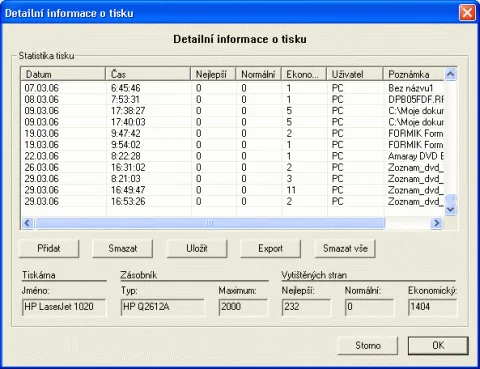Click the Nejlepší pages field showing 232
This screenshot has width=480, height=369.
click(306, 307)
